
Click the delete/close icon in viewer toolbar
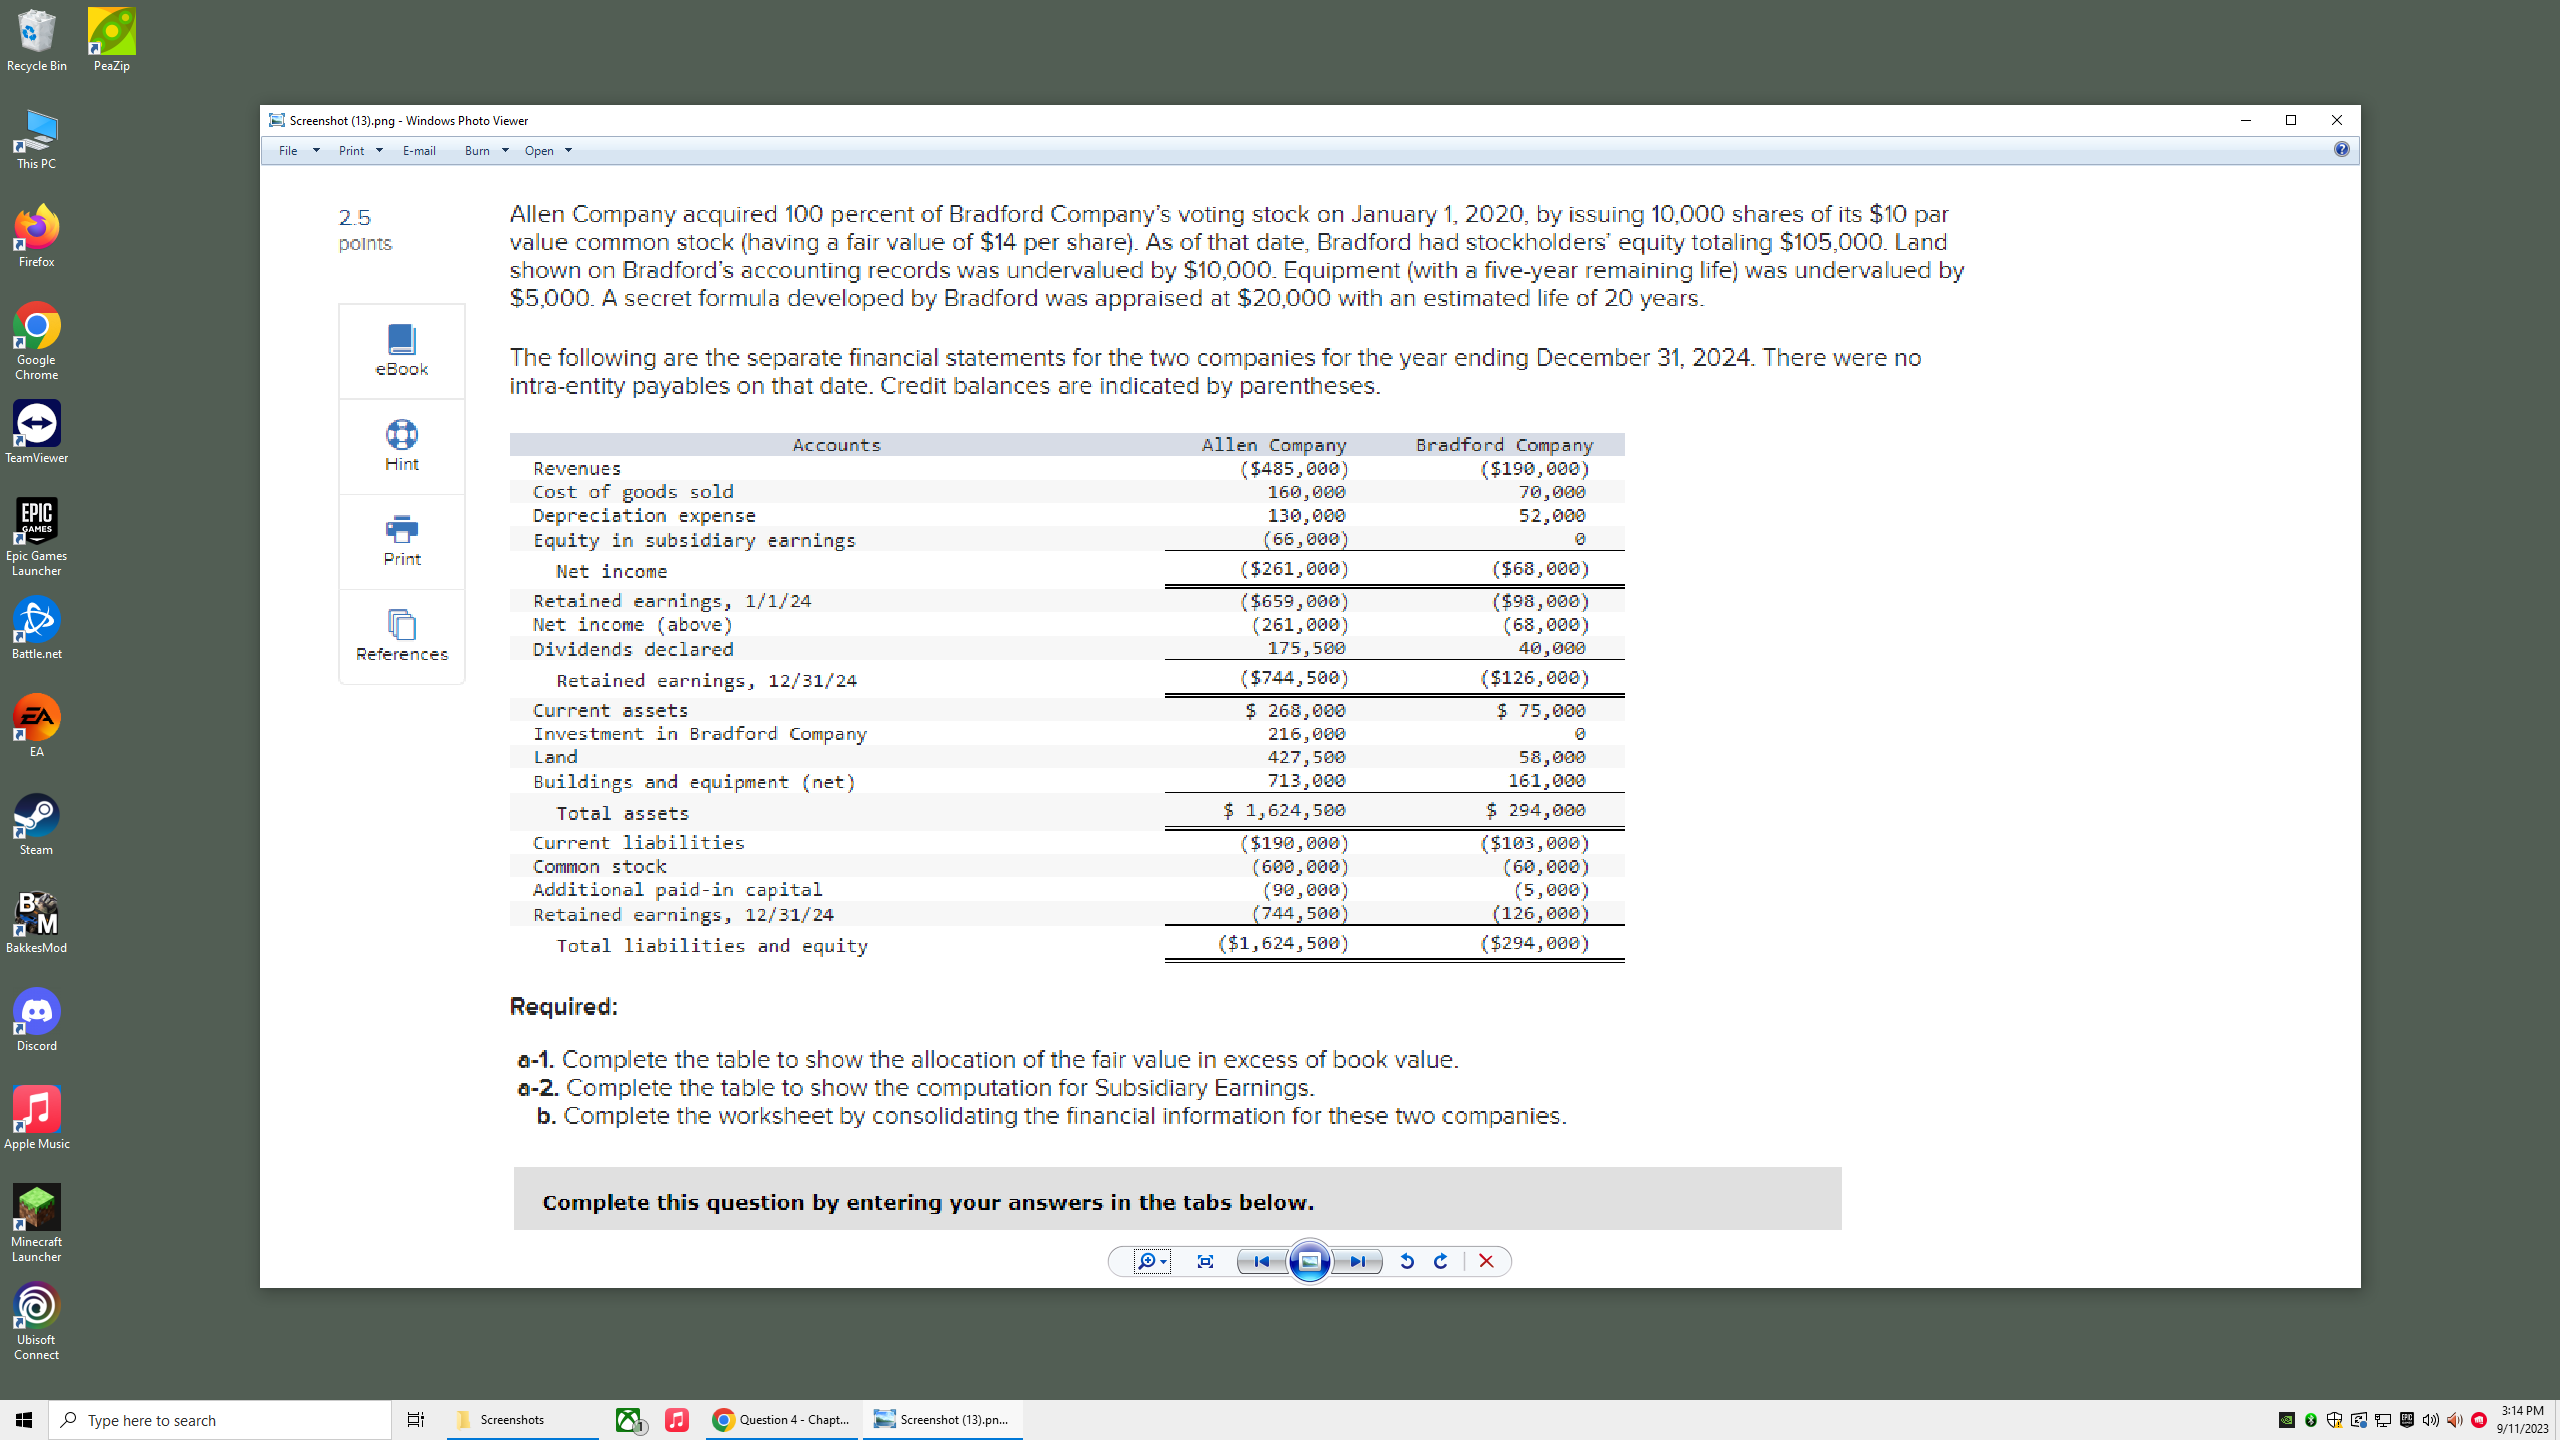point(1486,1261)
